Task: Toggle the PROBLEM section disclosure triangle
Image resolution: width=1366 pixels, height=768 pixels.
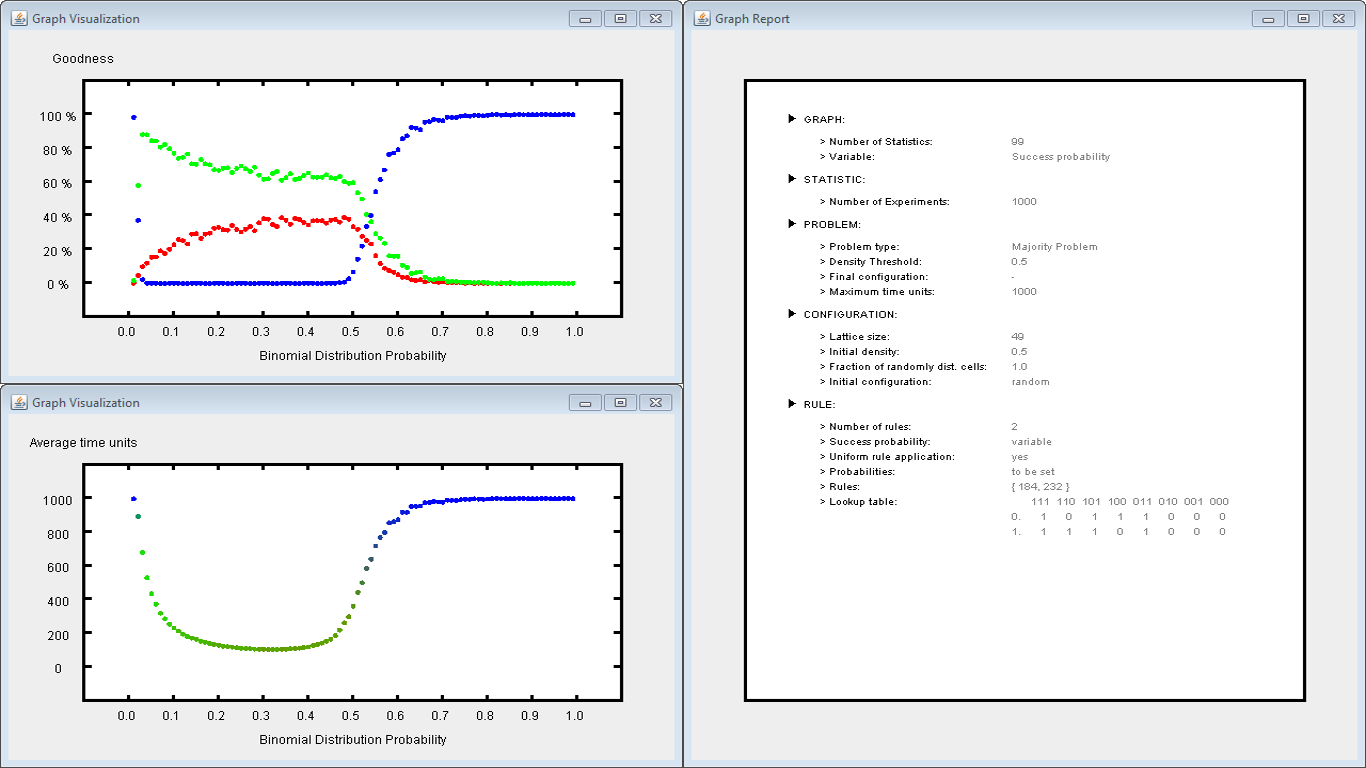Action: (792, 224)
